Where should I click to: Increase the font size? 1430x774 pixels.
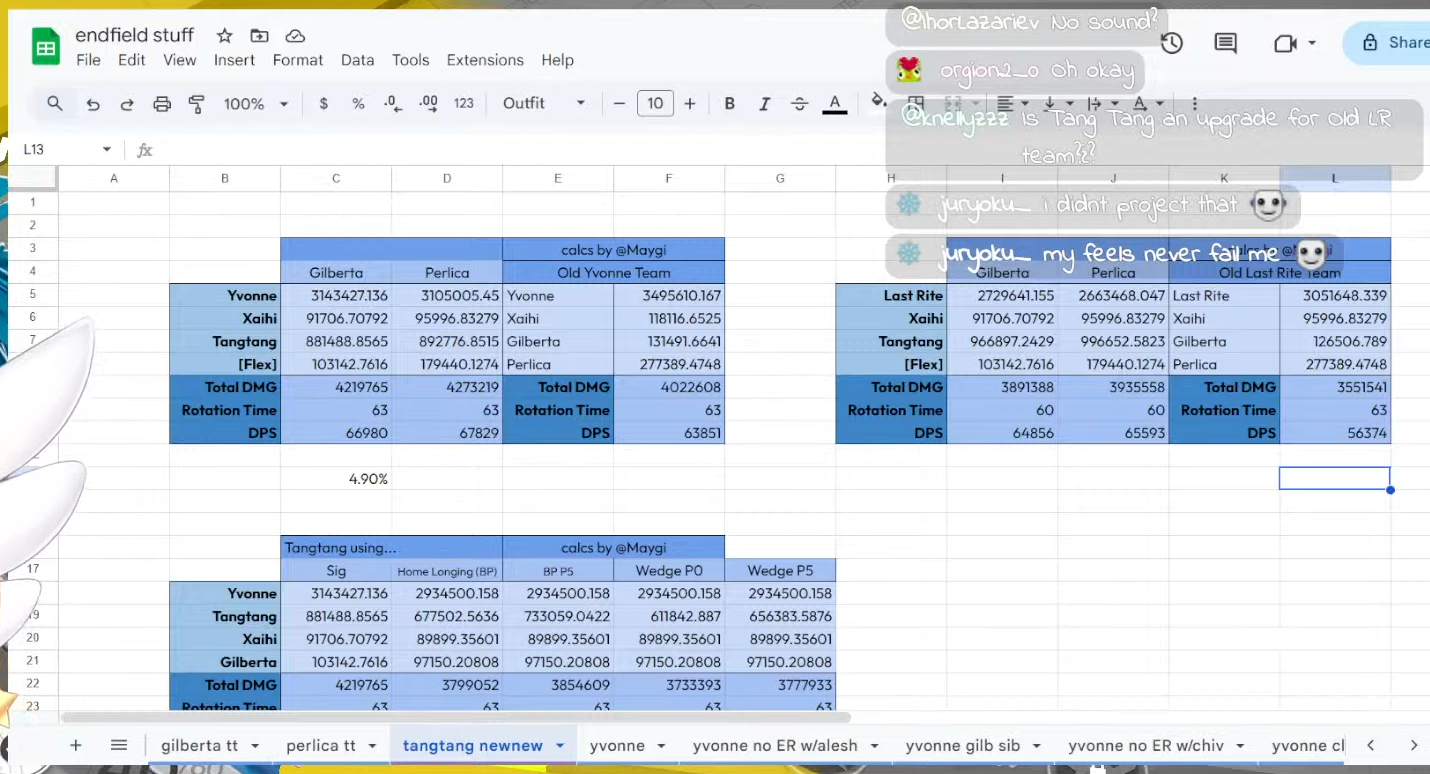tap(690, 104)
